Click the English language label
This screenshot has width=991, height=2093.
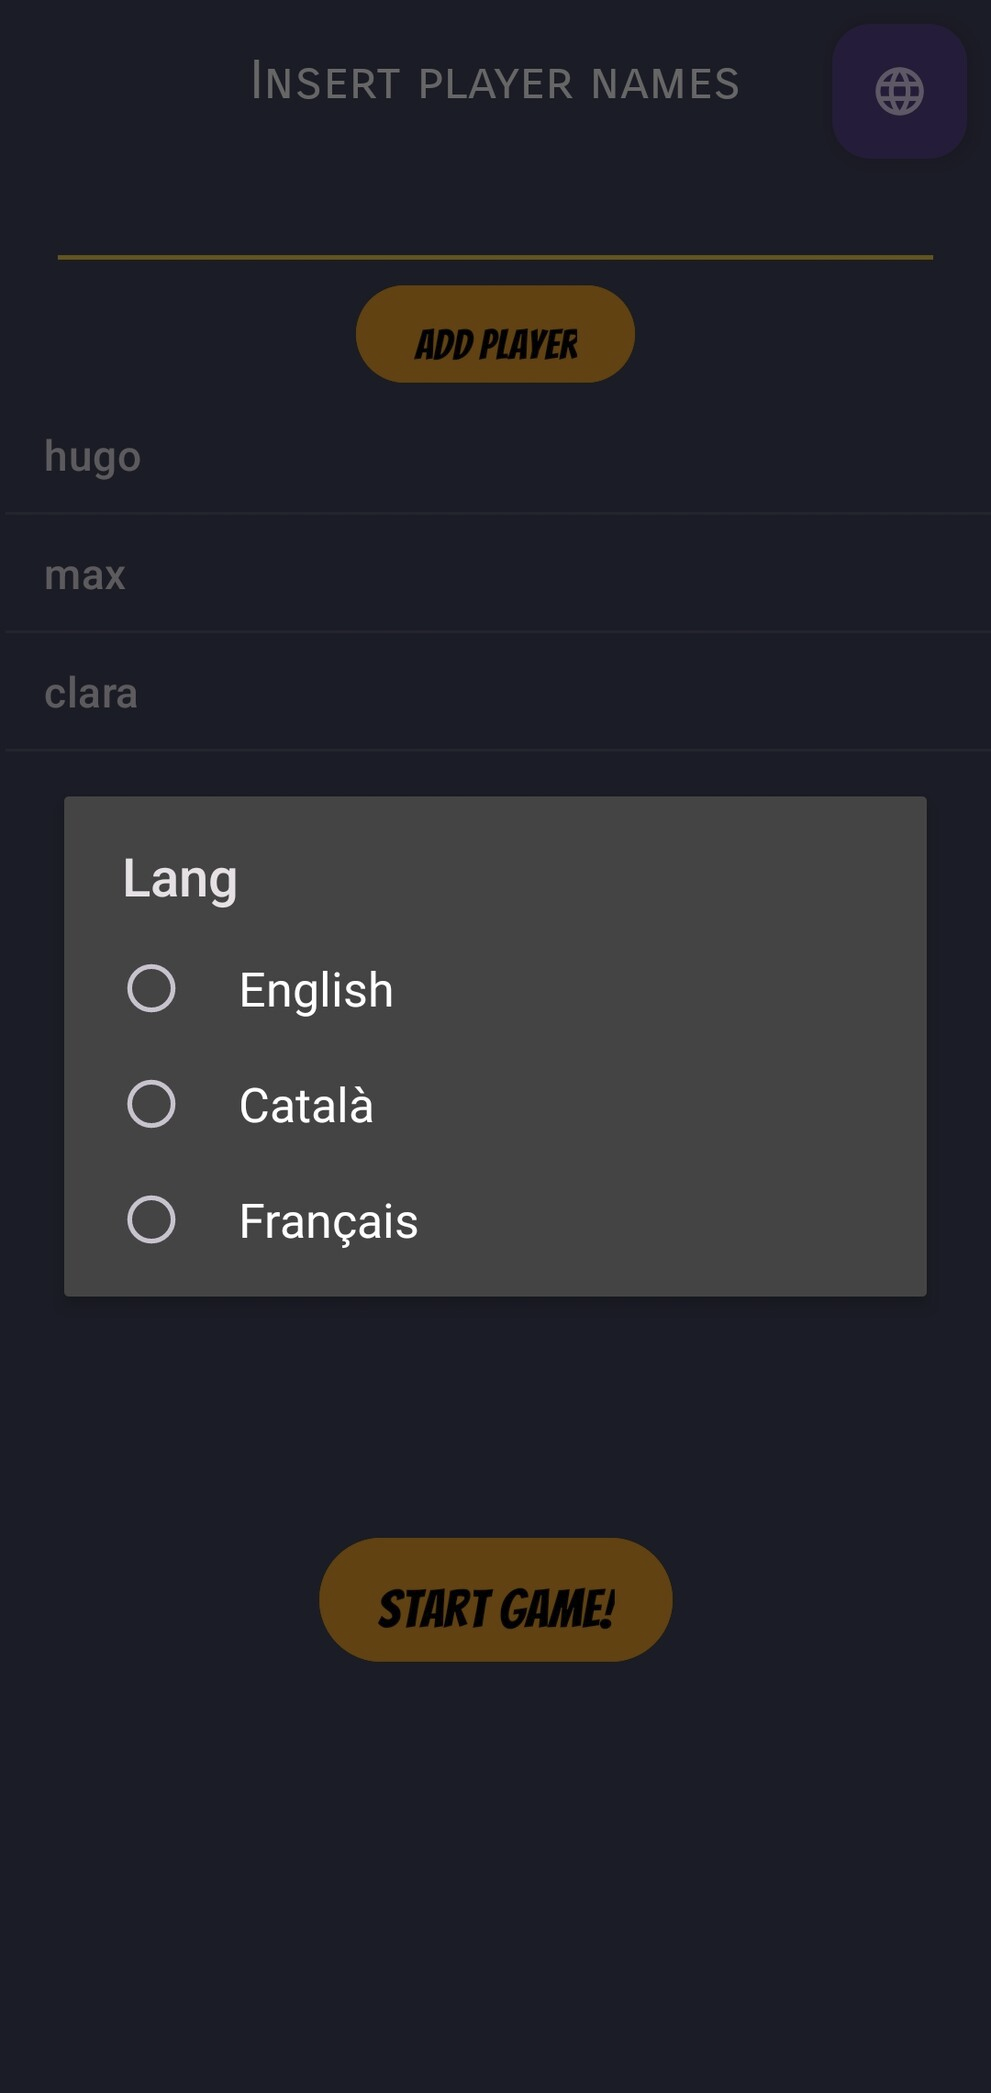pos(316,990)
